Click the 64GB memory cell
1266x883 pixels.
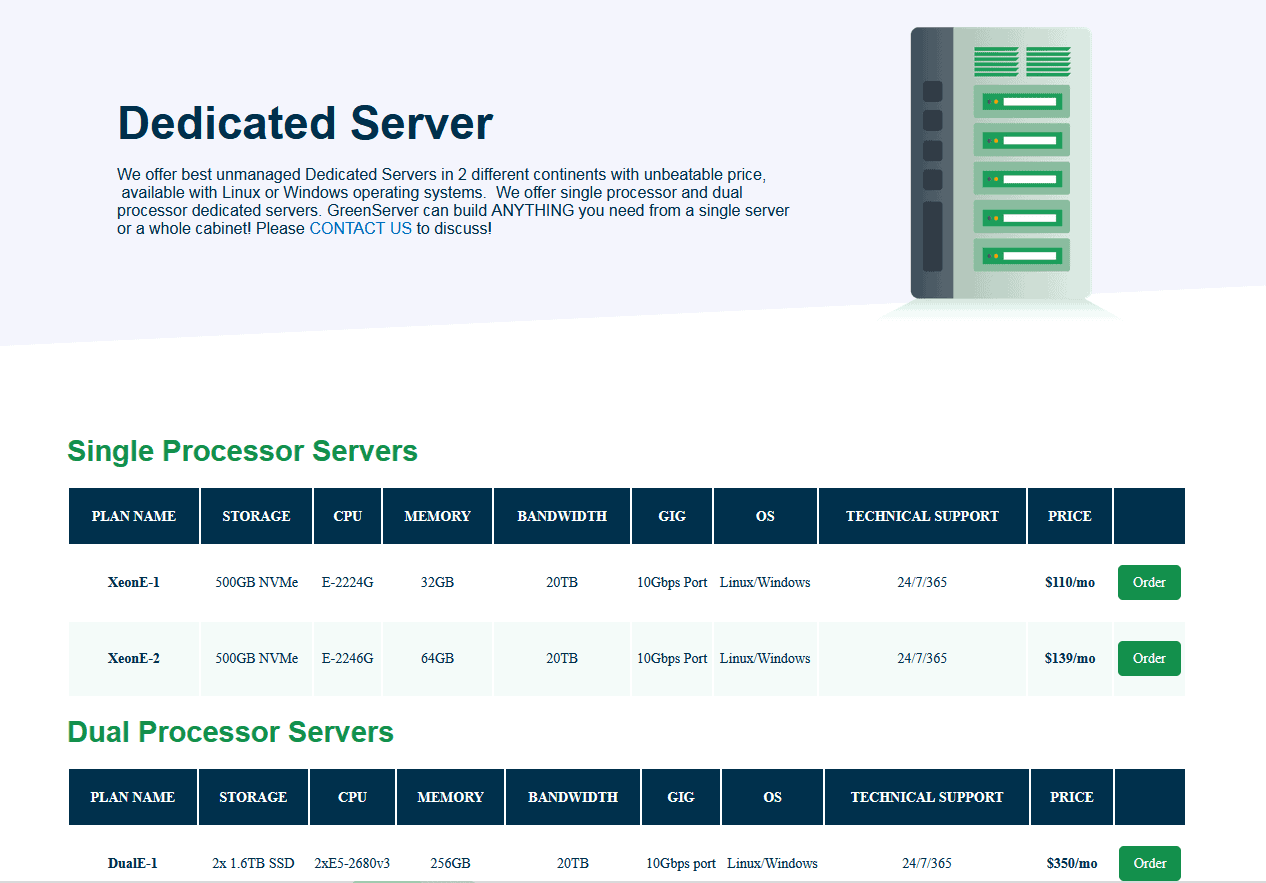point(437,658)
